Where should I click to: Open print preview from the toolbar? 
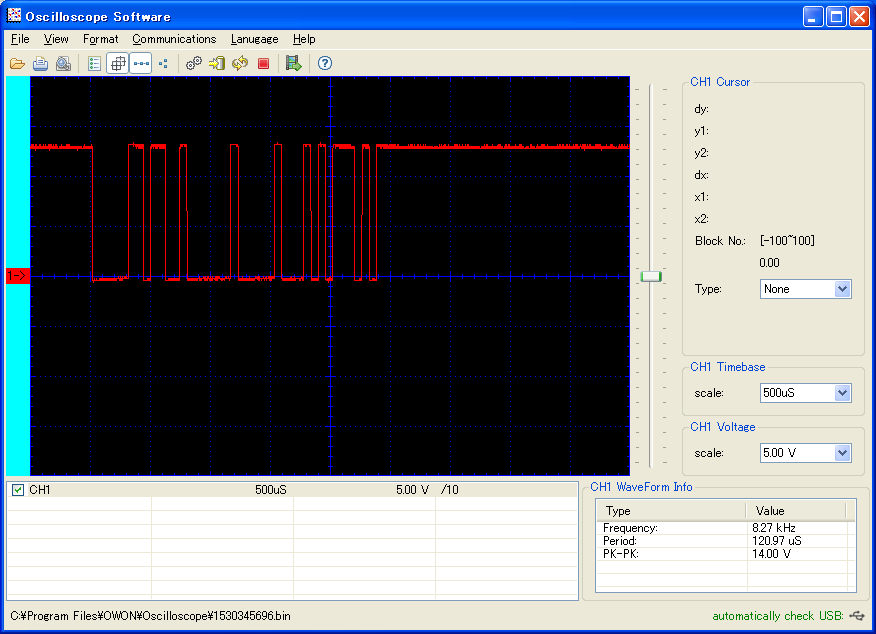point(63,64)
